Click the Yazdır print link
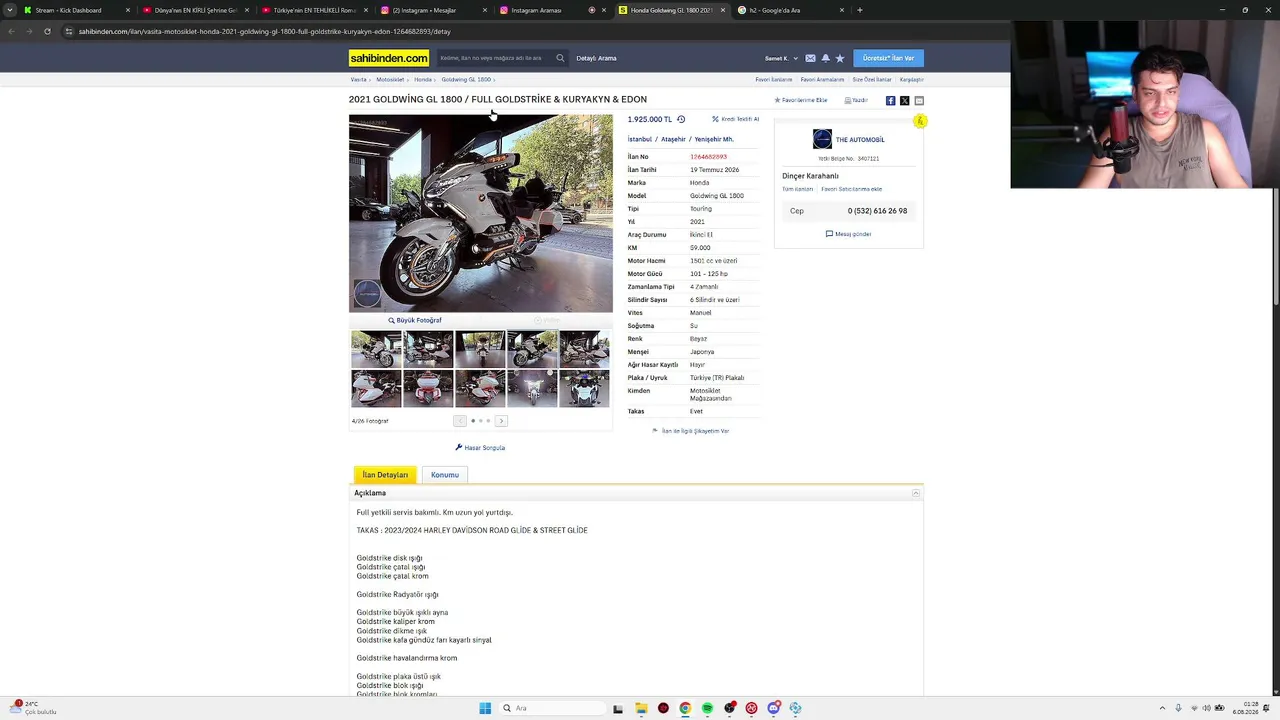1280x720 pixels. click(x=856, y=100)
